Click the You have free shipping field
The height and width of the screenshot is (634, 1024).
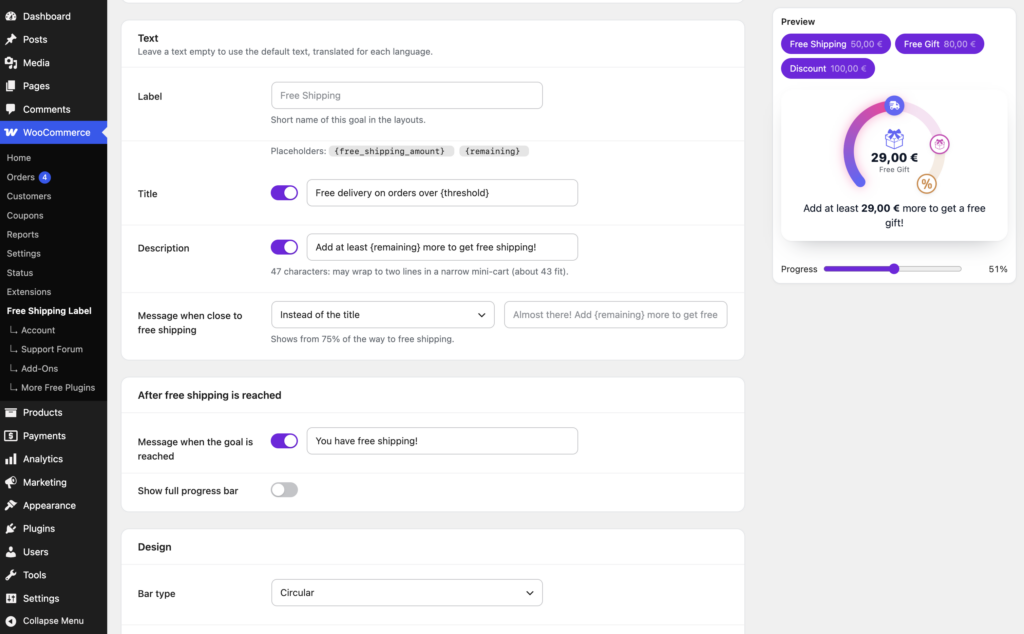(x=442, y=441)
